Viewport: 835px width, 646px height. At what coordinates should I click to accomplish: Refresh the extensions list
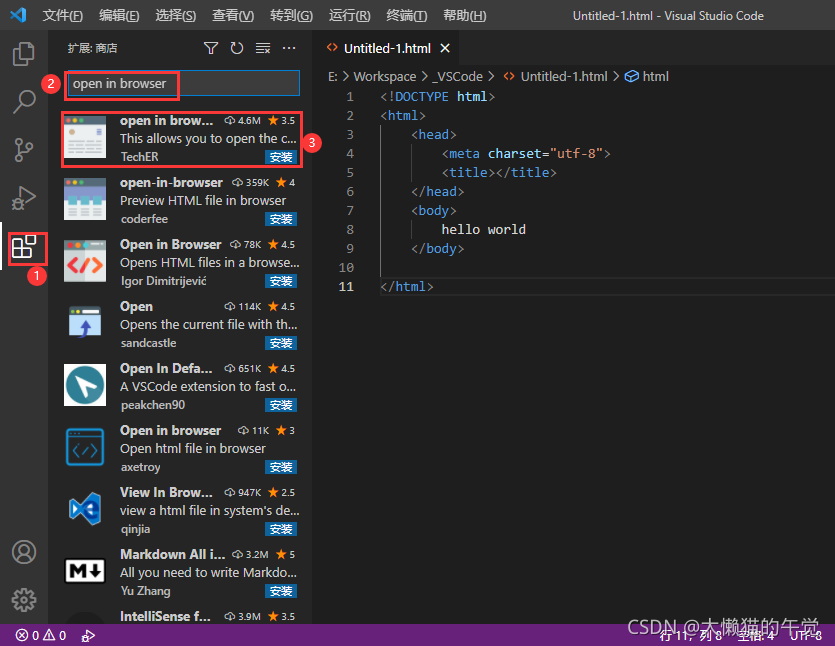tap(235, 47)
